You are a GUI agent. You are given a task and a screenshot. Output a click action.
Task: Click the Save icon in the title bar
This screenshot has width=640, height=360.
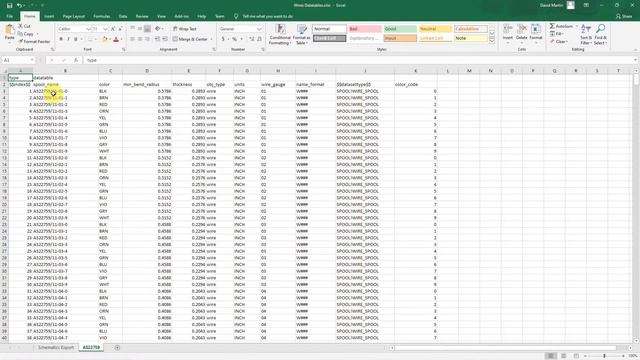pos(9,5)
